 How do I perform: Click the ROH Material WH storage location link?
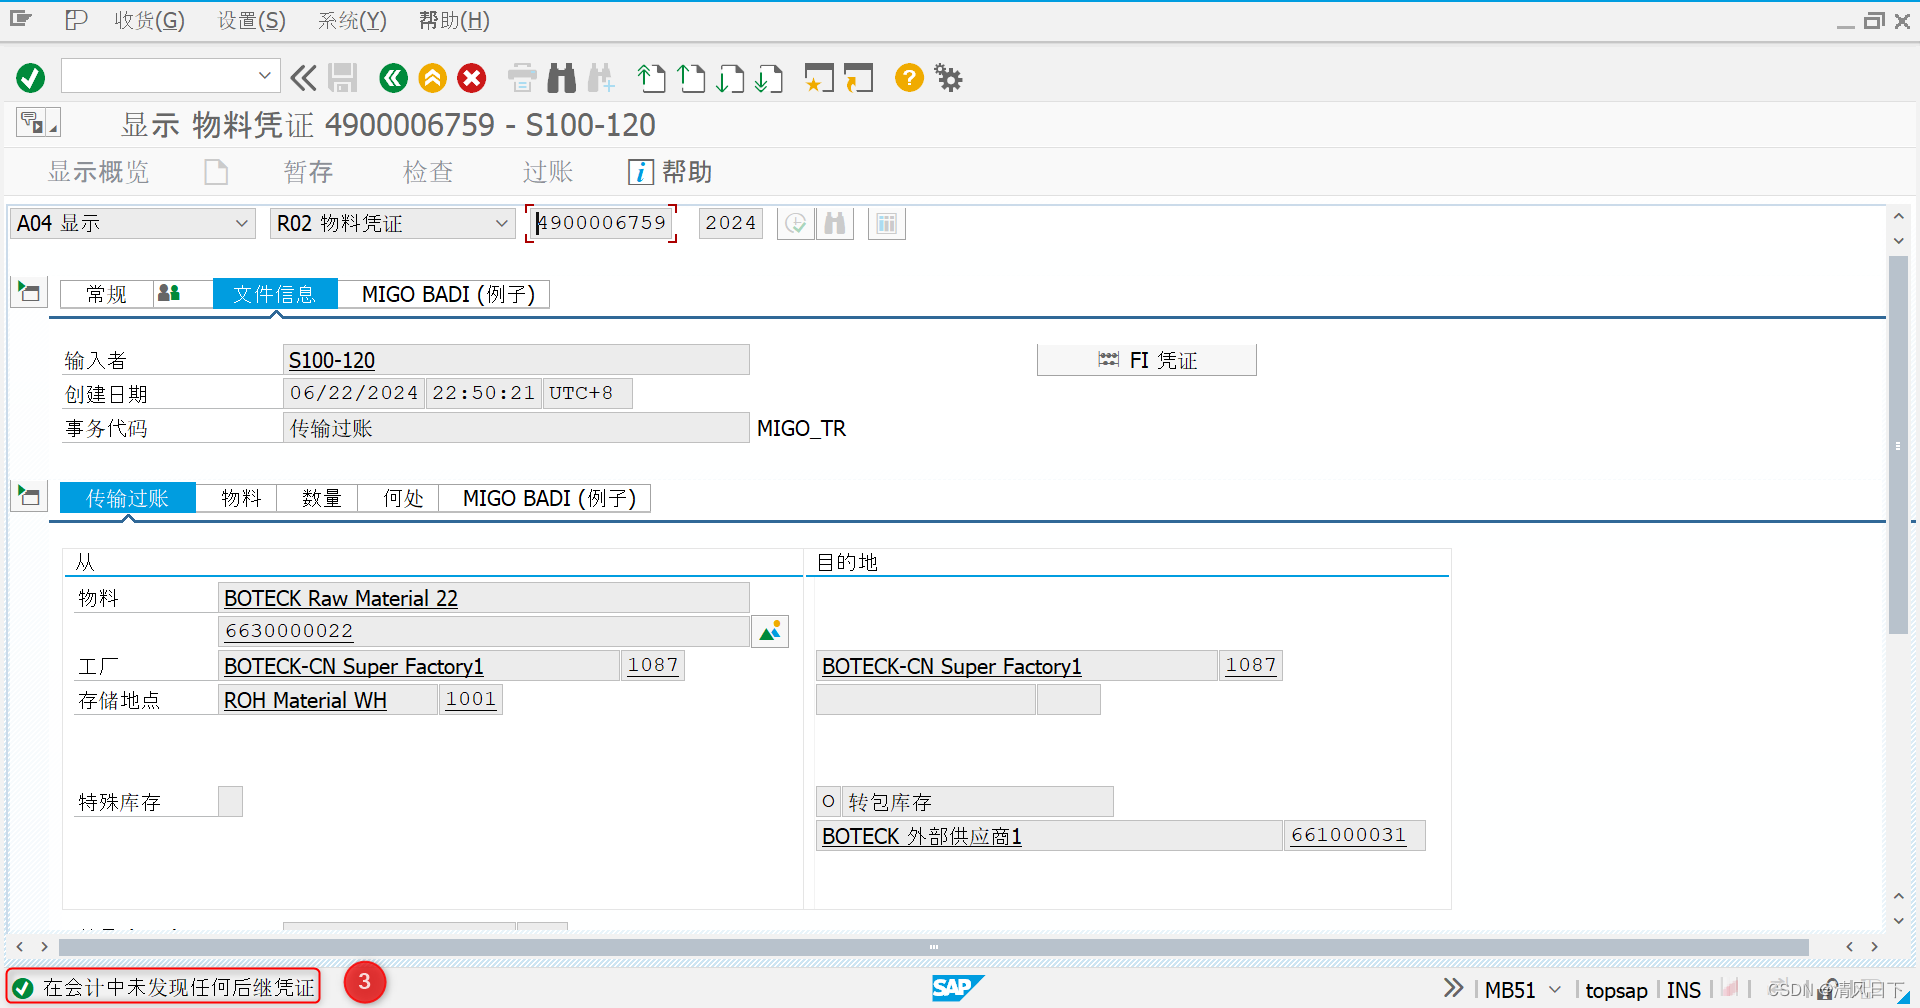tap(305, 700)
